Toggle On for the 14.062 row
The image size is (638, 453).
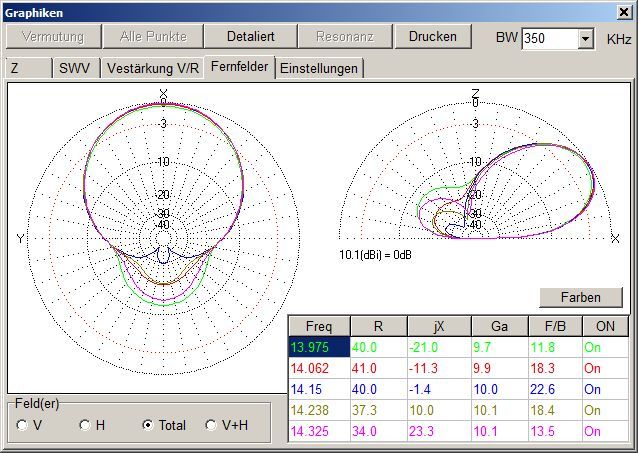[605, 368]
